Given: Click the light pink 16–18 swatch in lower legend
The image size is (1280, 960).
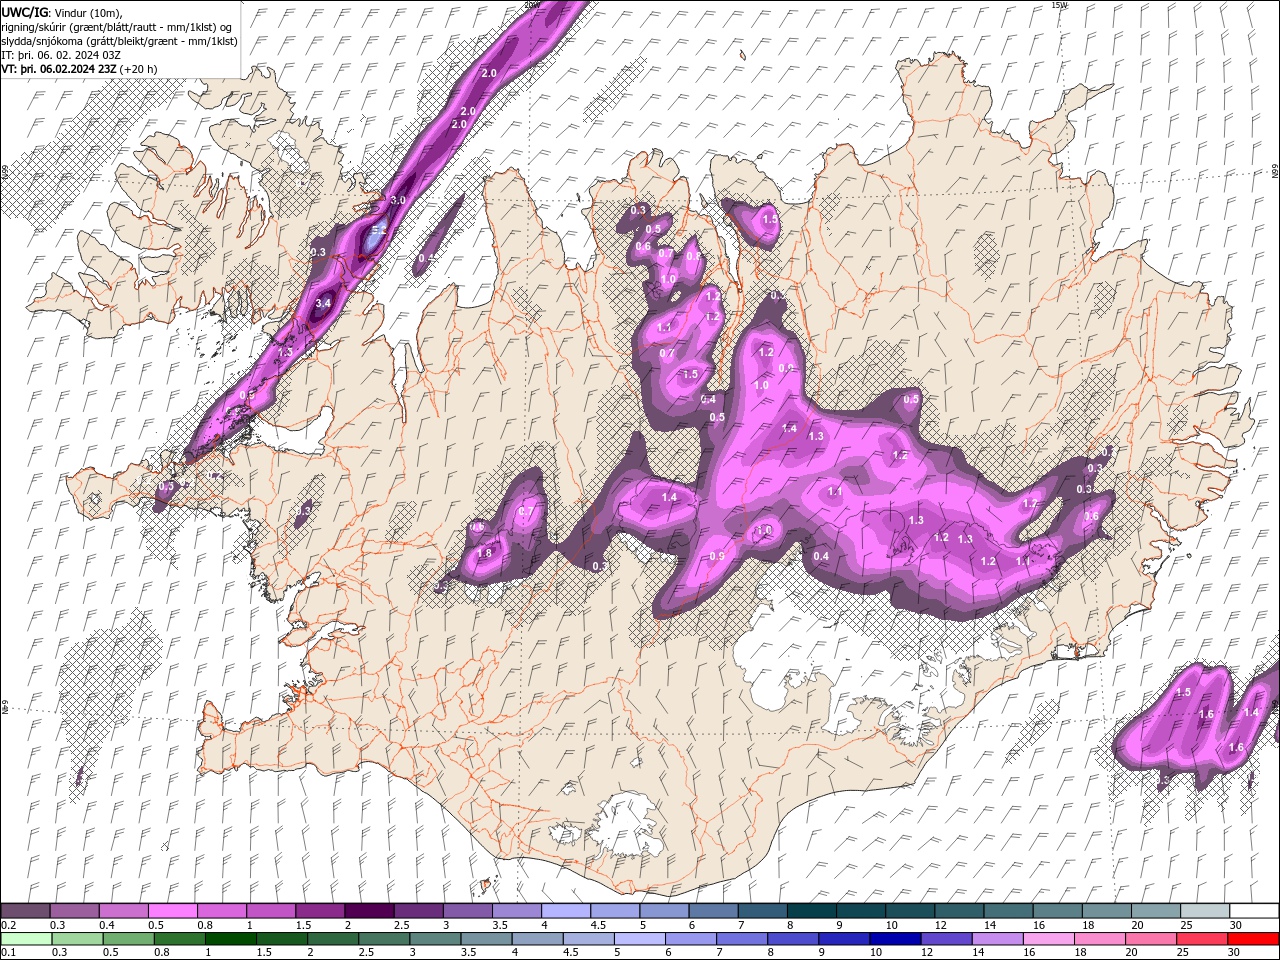Looking at the screenshot, I should pos(1048,938).
